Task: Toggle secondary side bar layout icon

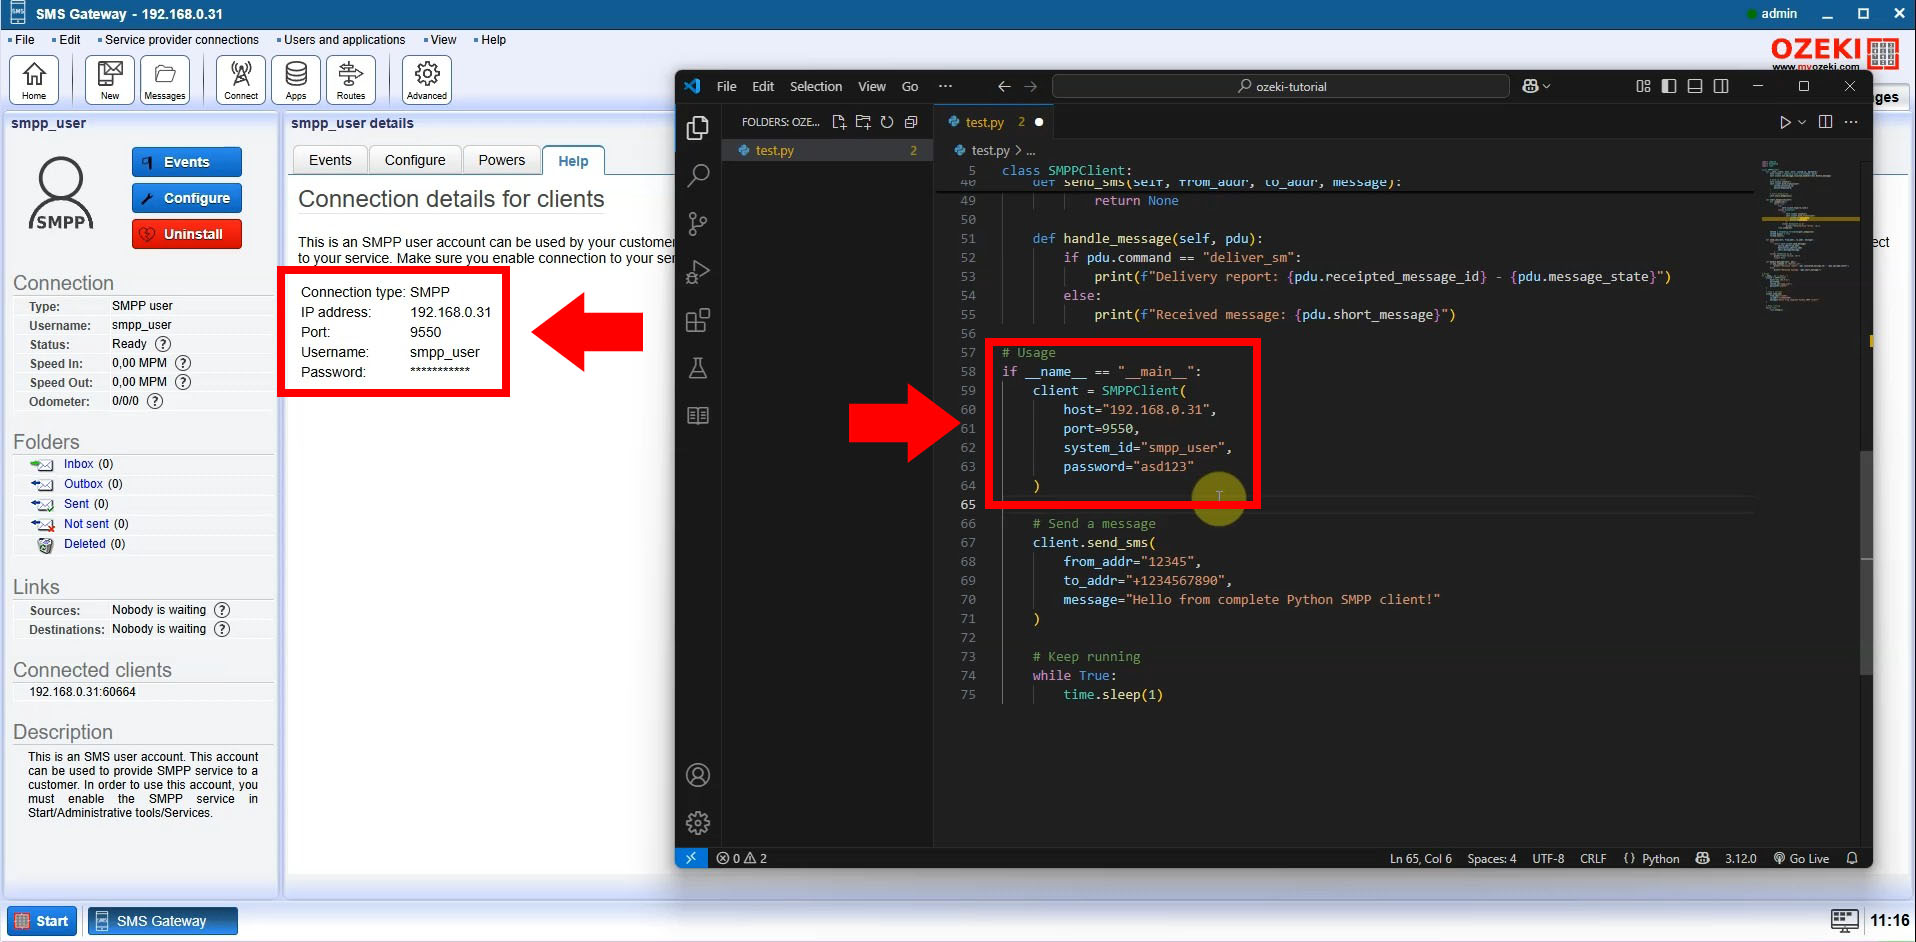Action: coord(1721,86)
